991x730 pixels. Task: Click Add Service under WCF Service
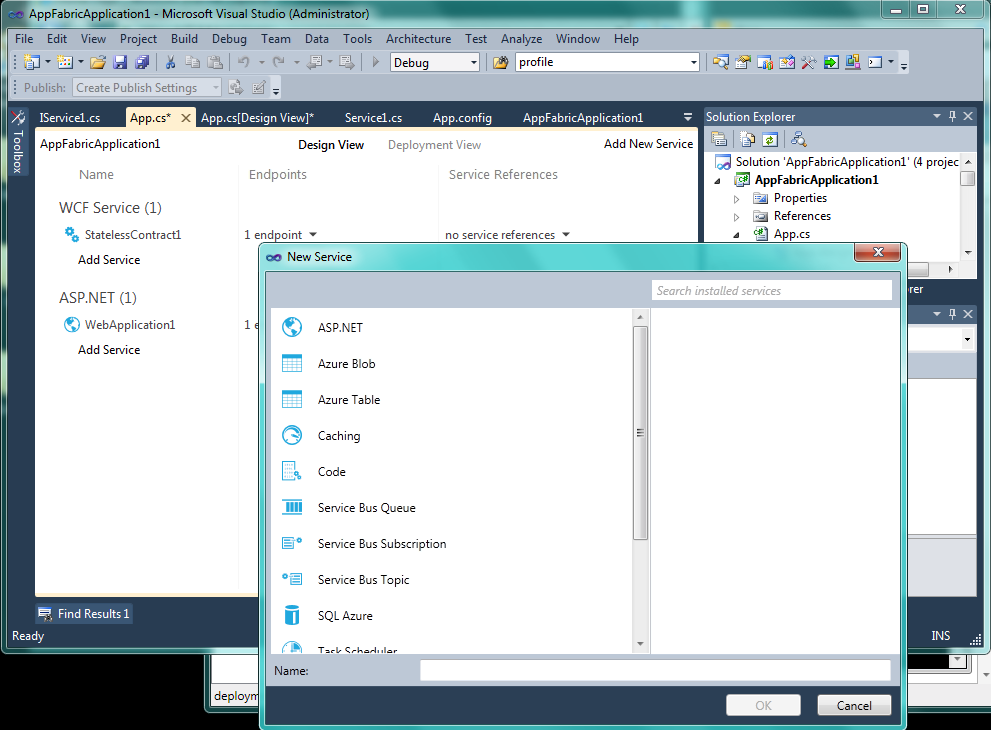pyautogui.click(x=109, y=260)
